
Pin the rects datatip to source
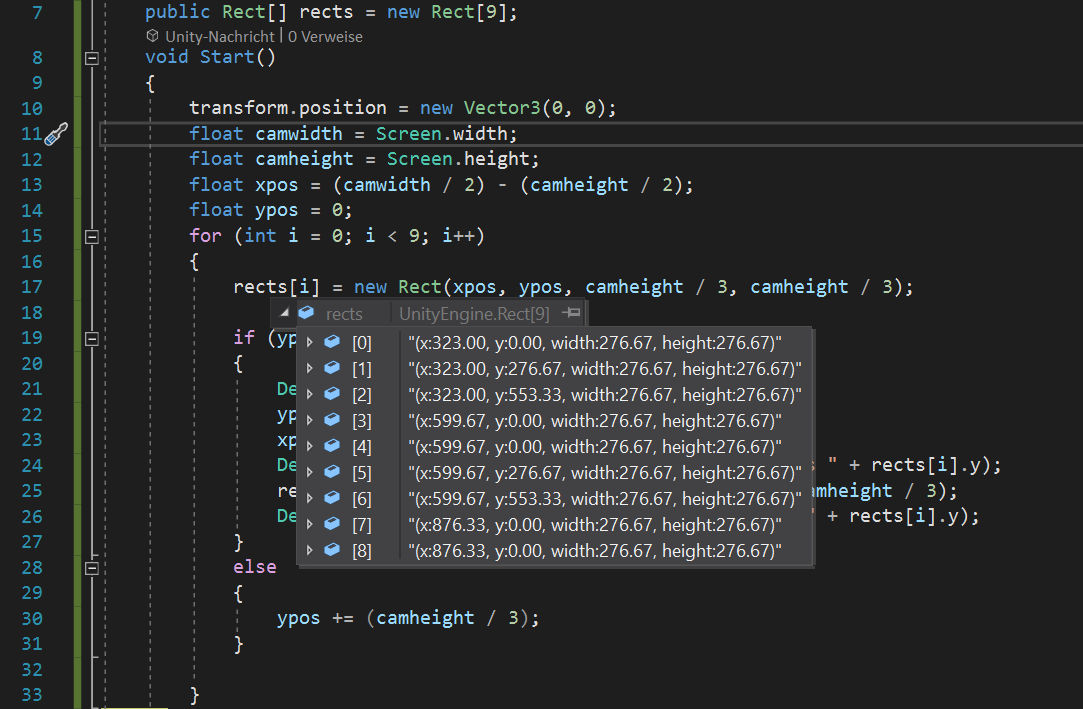pyautogui.click(x=571, y=313)
